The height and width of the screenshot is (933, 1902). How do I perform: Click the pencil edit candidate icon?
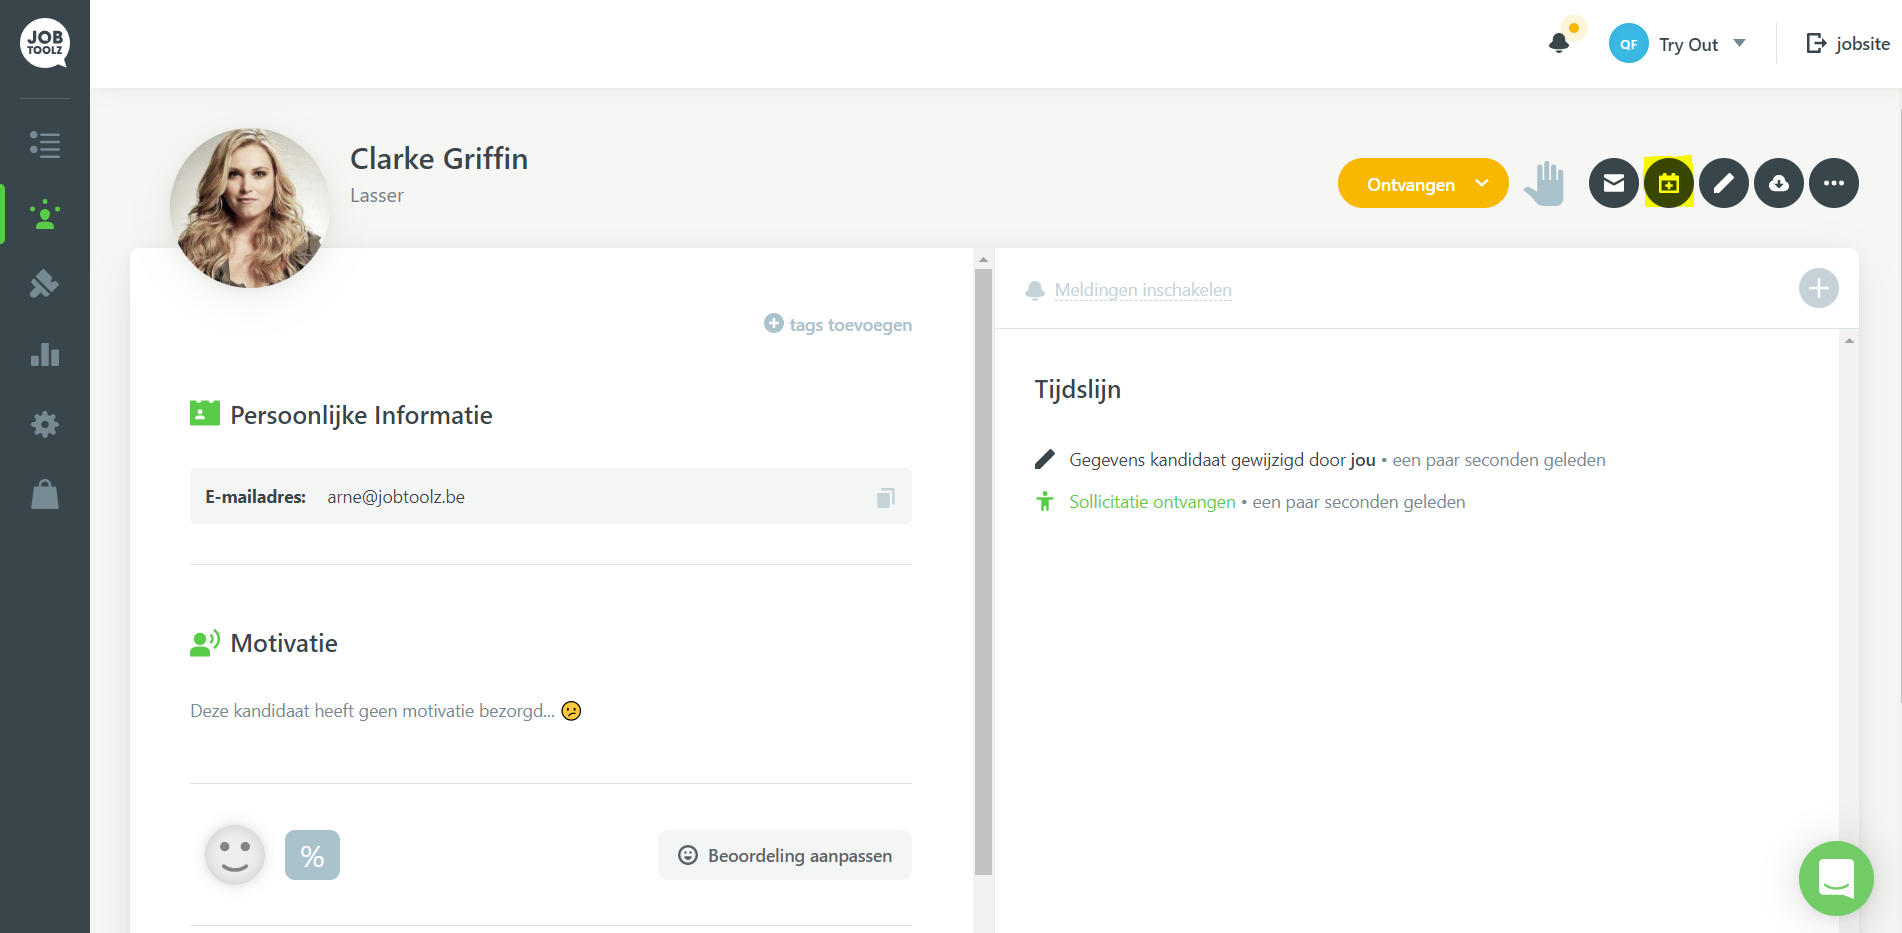pyautogui.click(x=1723, y=183)
